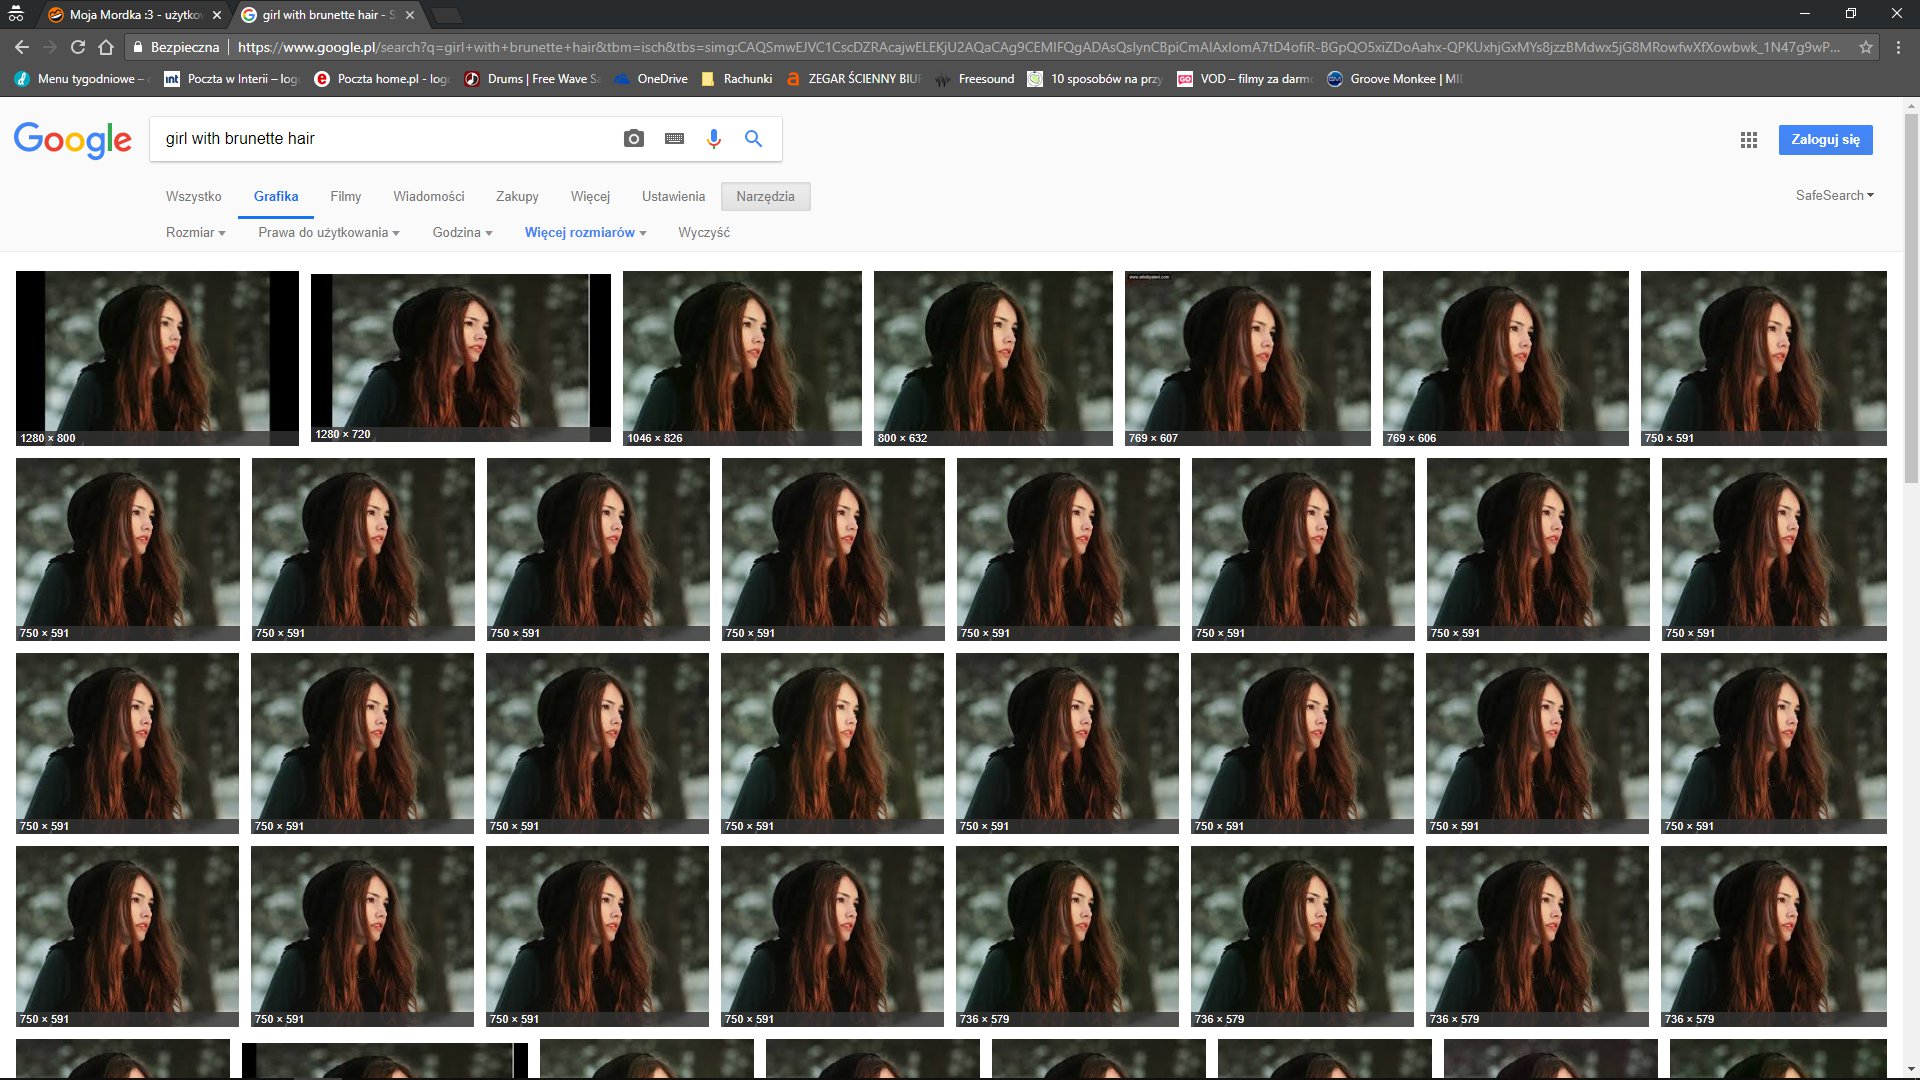Click the browser home icon
Viewport: 1920px width, 1080px height.
106,47
